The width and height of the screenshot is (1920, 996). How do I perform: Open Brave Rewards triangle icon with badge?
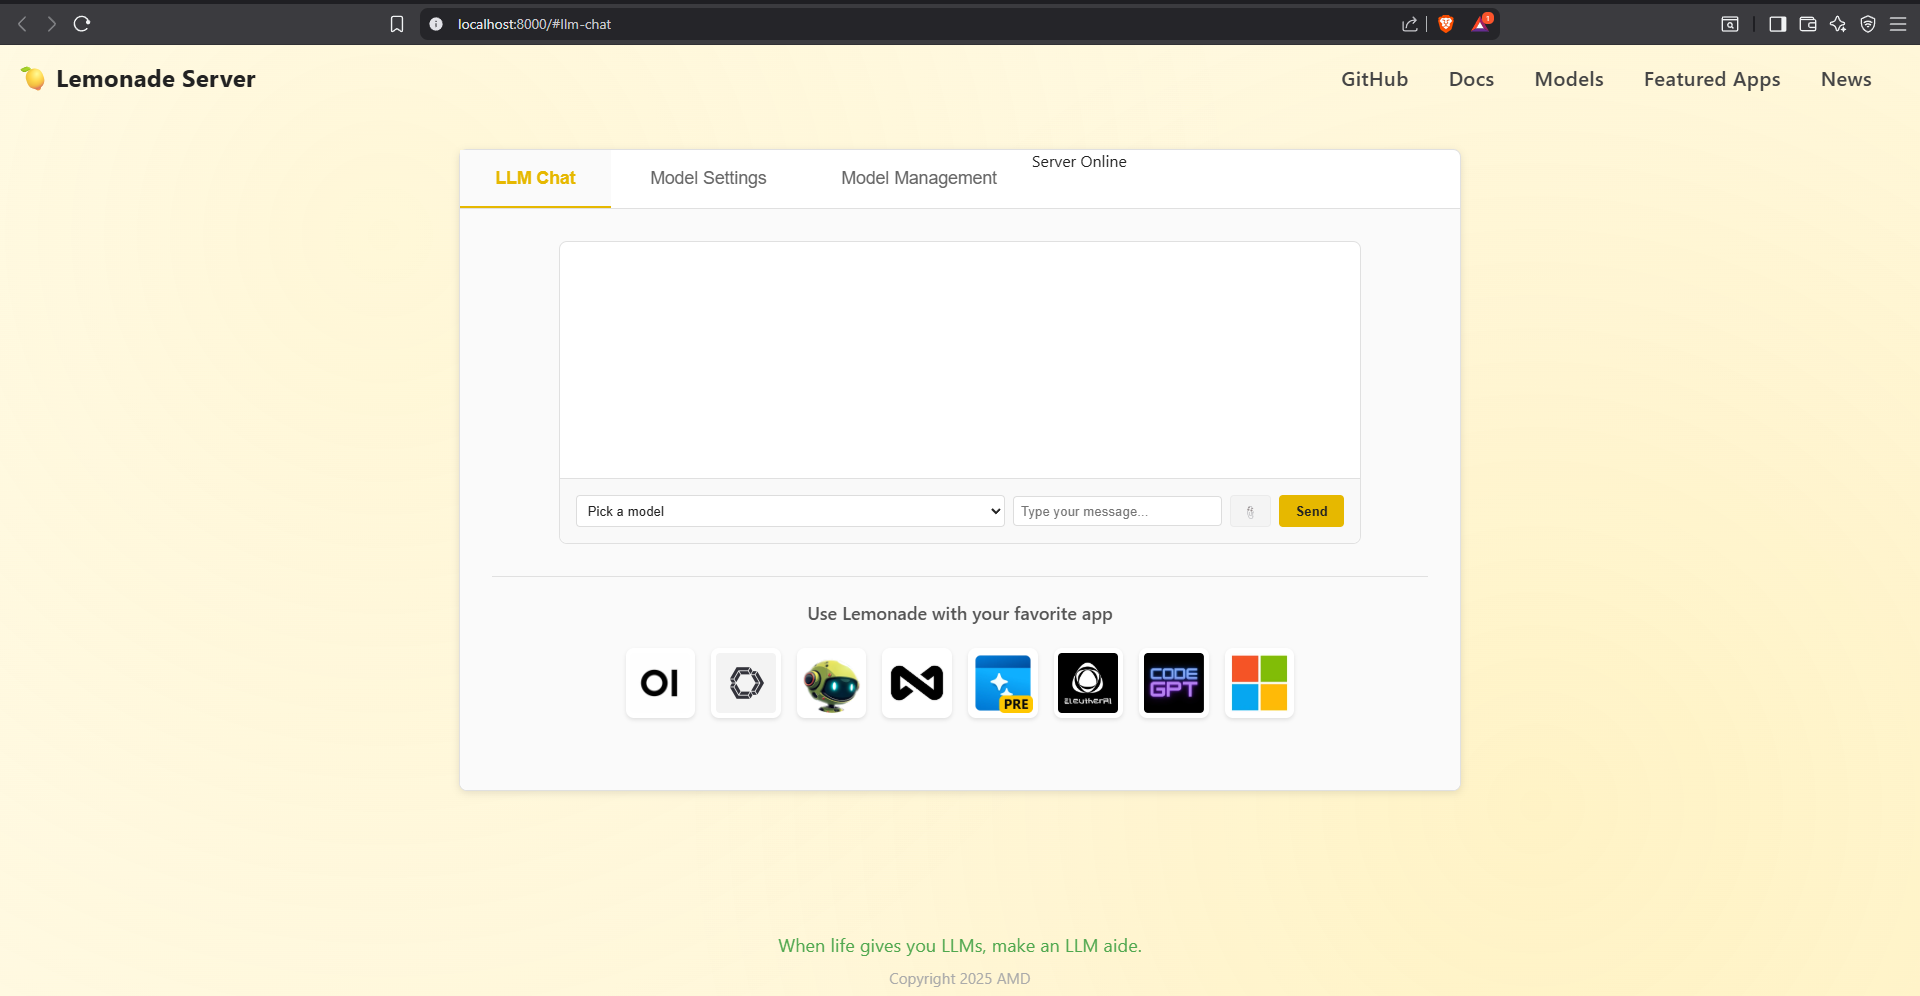(1481, 24)
